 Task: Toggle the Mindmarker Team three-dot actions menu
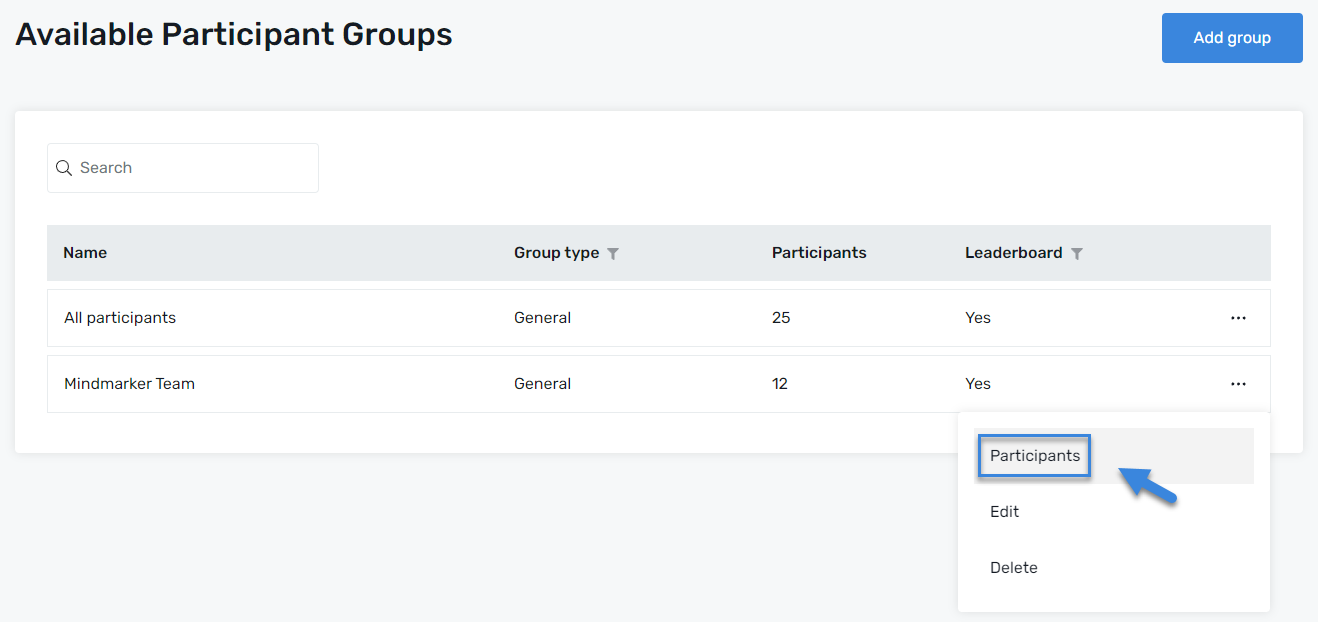click(1238, 384)
